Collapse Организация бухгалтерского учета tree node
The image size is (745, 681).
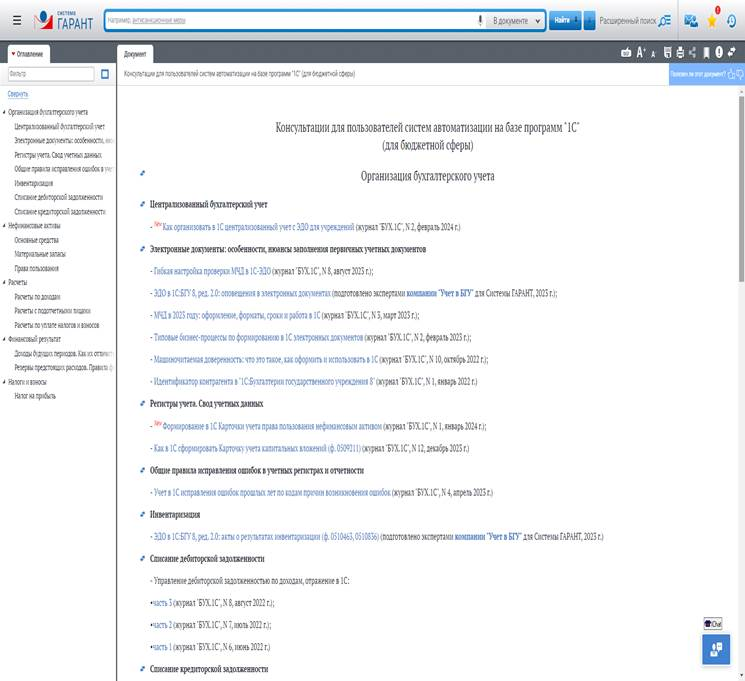pyautogui.click(x=4, y=112)
